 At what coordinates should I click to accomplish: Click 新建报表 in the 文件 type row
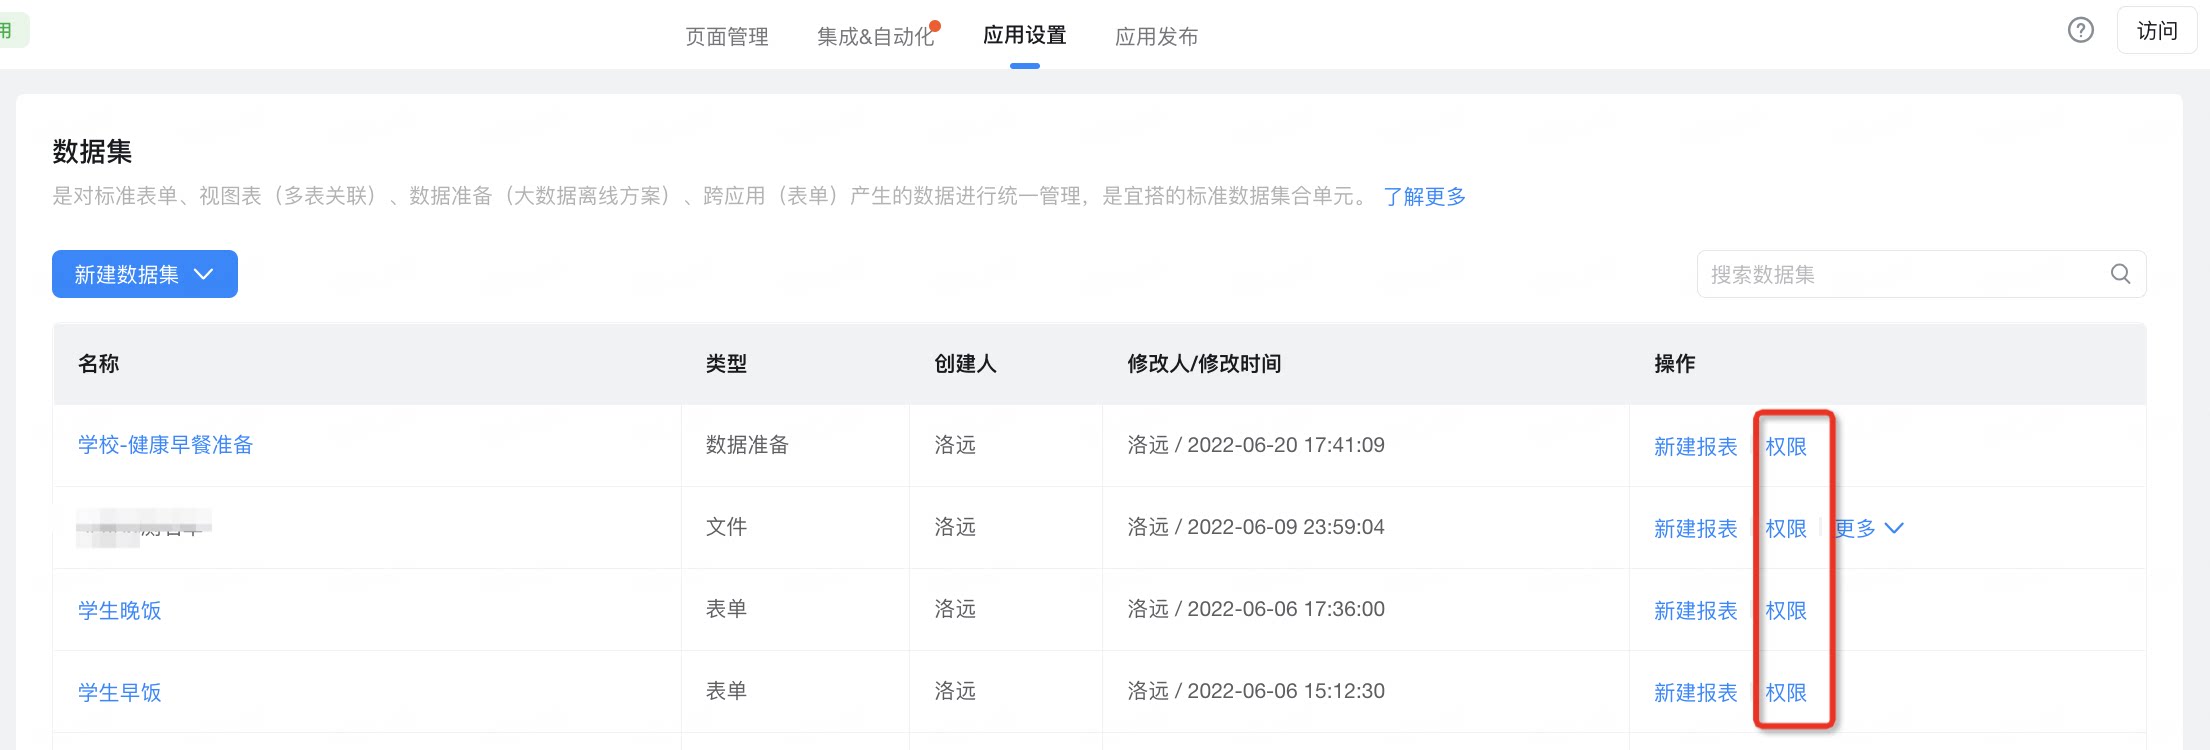[x=1695, y=528]
